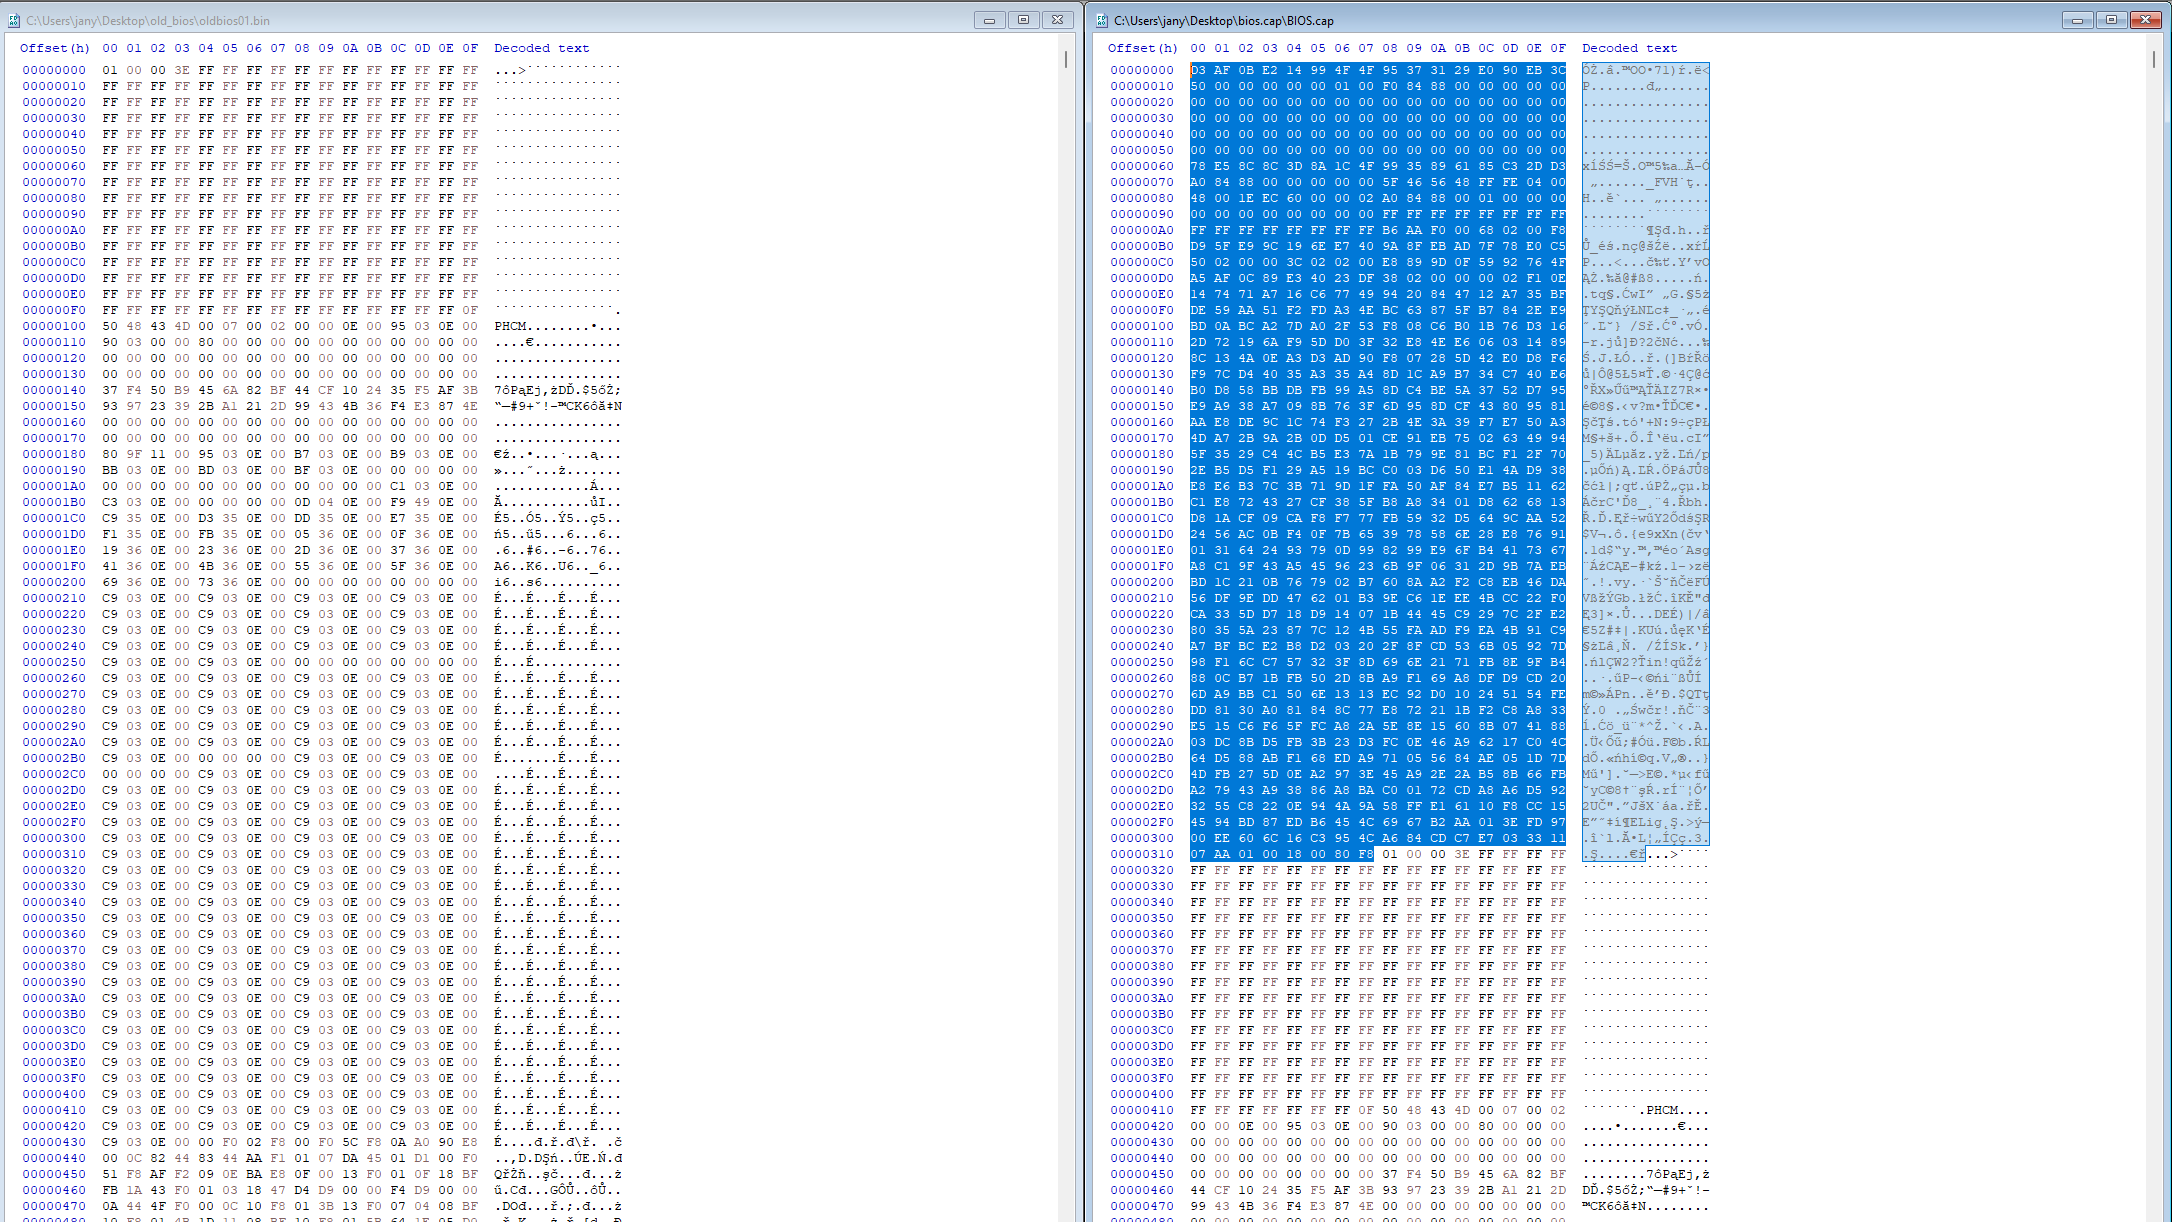This screenshot has height=1222, width=2172.
Task: Click the BIOS.cap vertical scrollbar thumb
Action: click(x=2154, y=60)
